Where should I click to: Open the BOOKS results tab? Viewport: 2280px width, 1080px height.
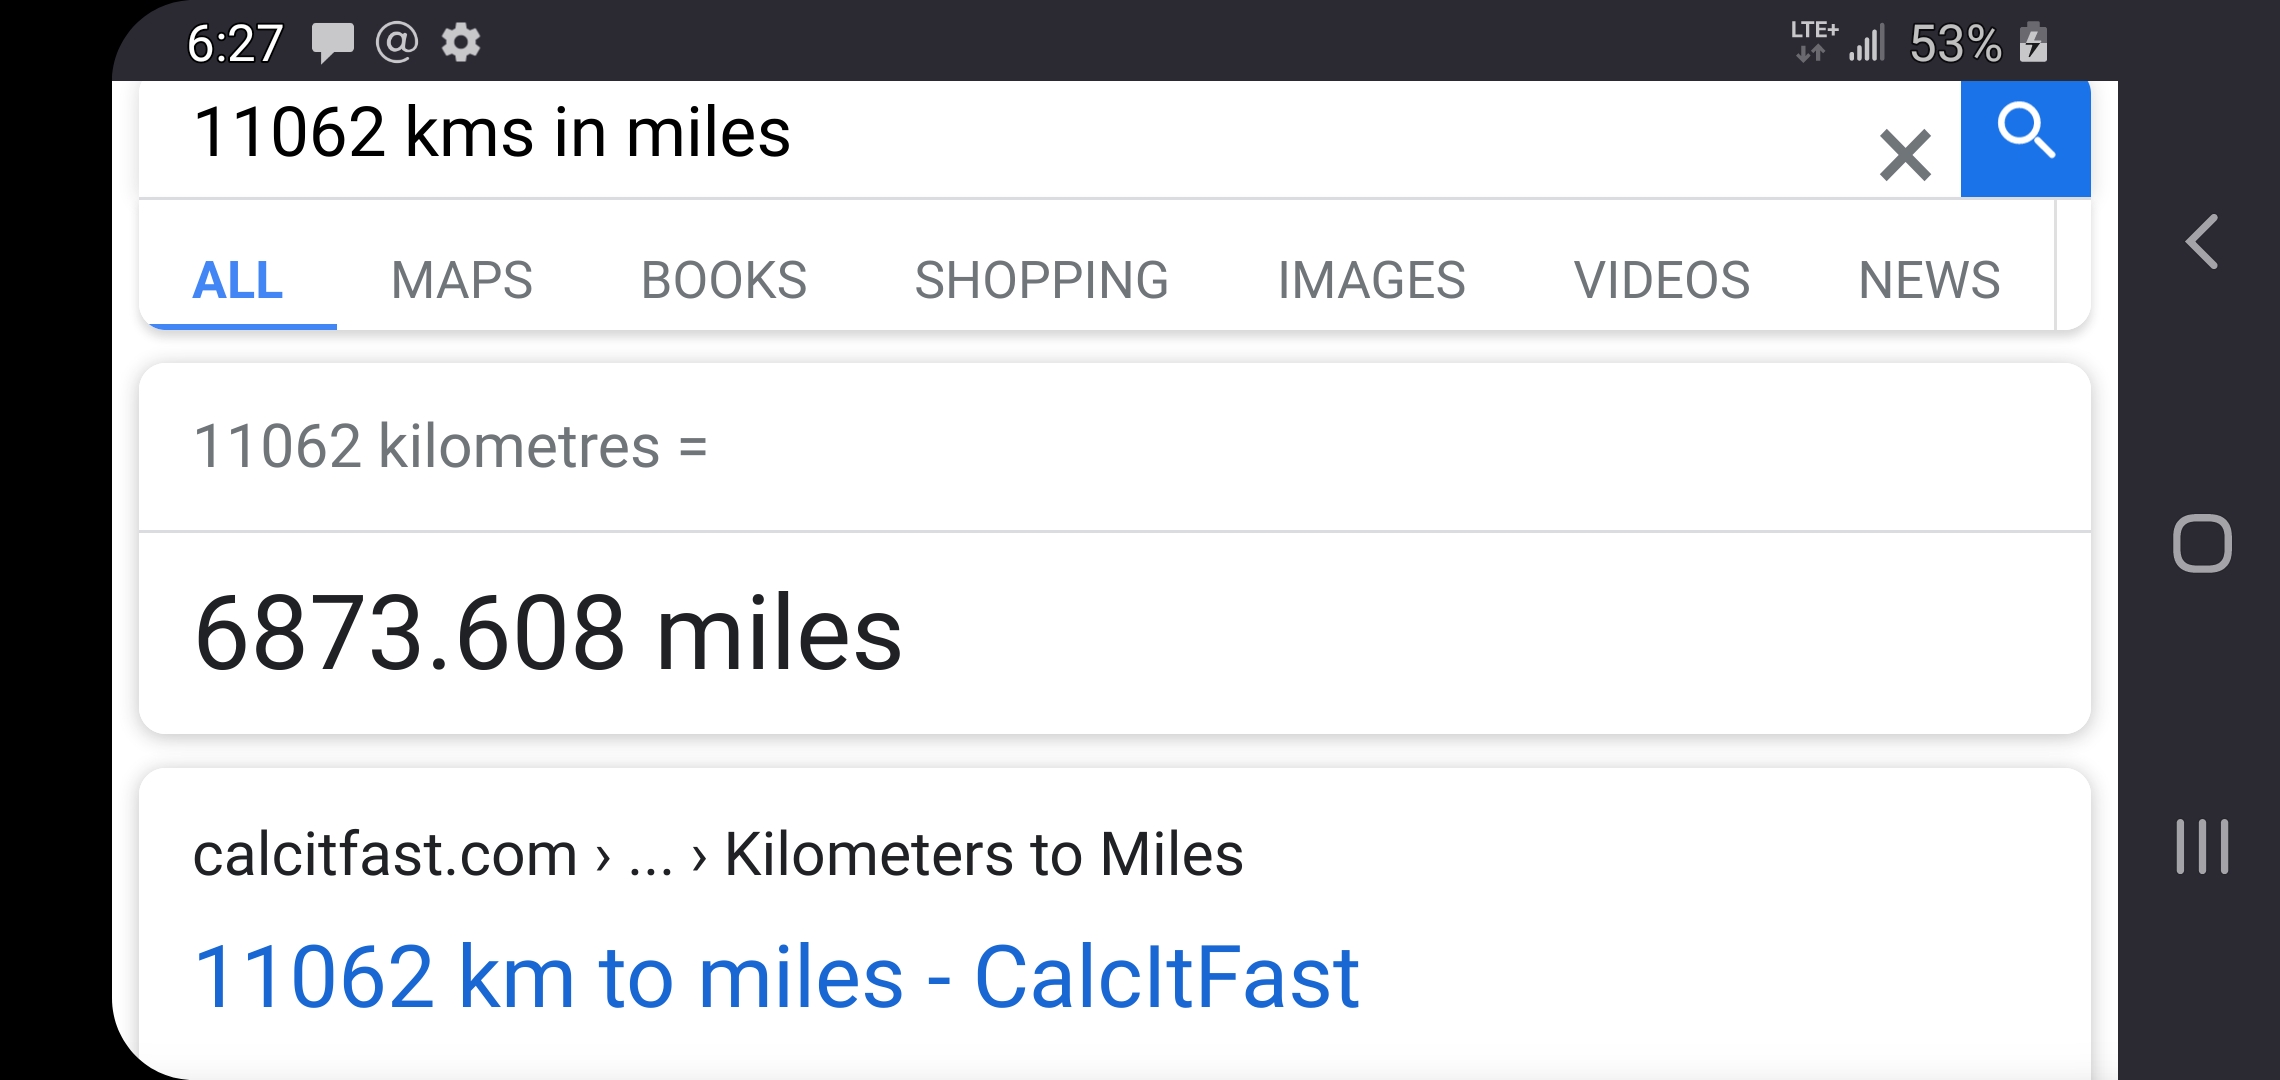point(724,280)
